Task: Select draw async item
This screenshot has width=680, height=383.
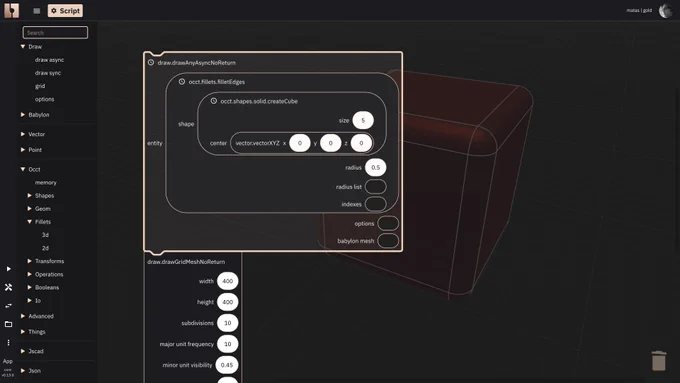Action: pos(49,60)
